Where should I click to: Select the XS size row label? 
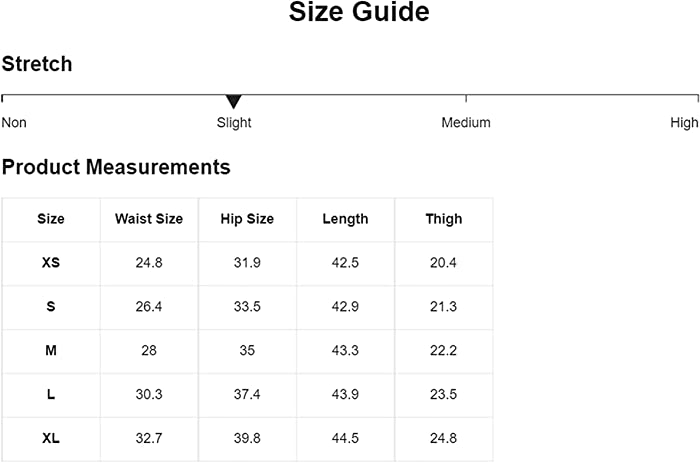tap(51, 263)
